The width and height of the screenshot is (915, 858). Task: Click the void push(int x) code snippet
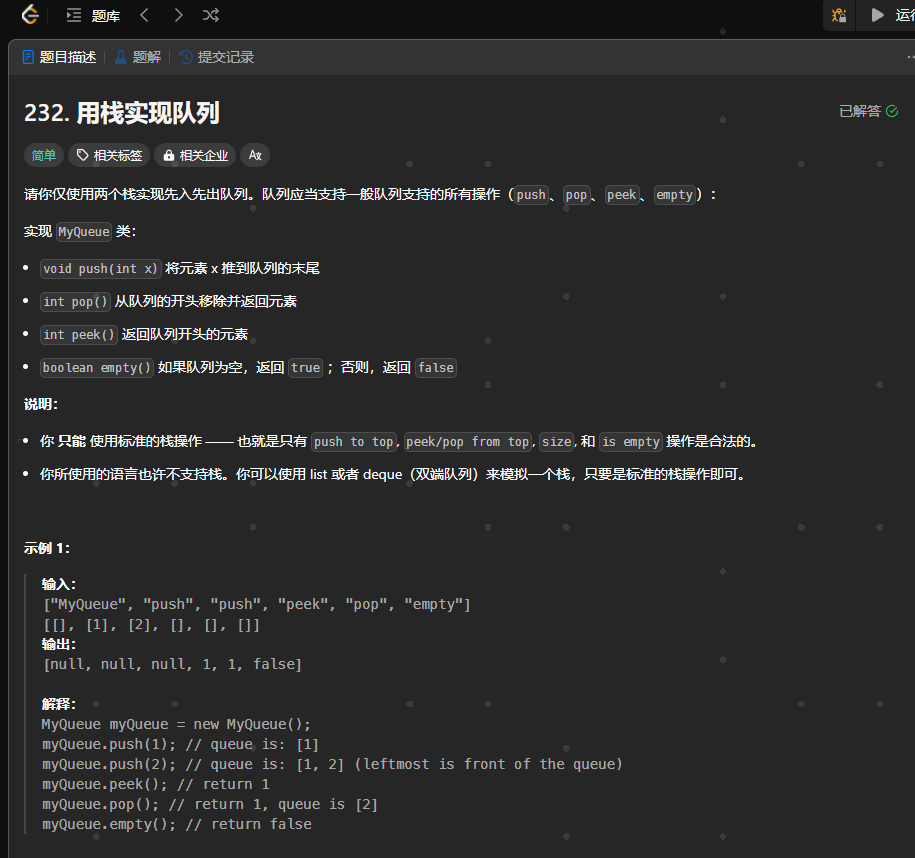click(100, 268)
